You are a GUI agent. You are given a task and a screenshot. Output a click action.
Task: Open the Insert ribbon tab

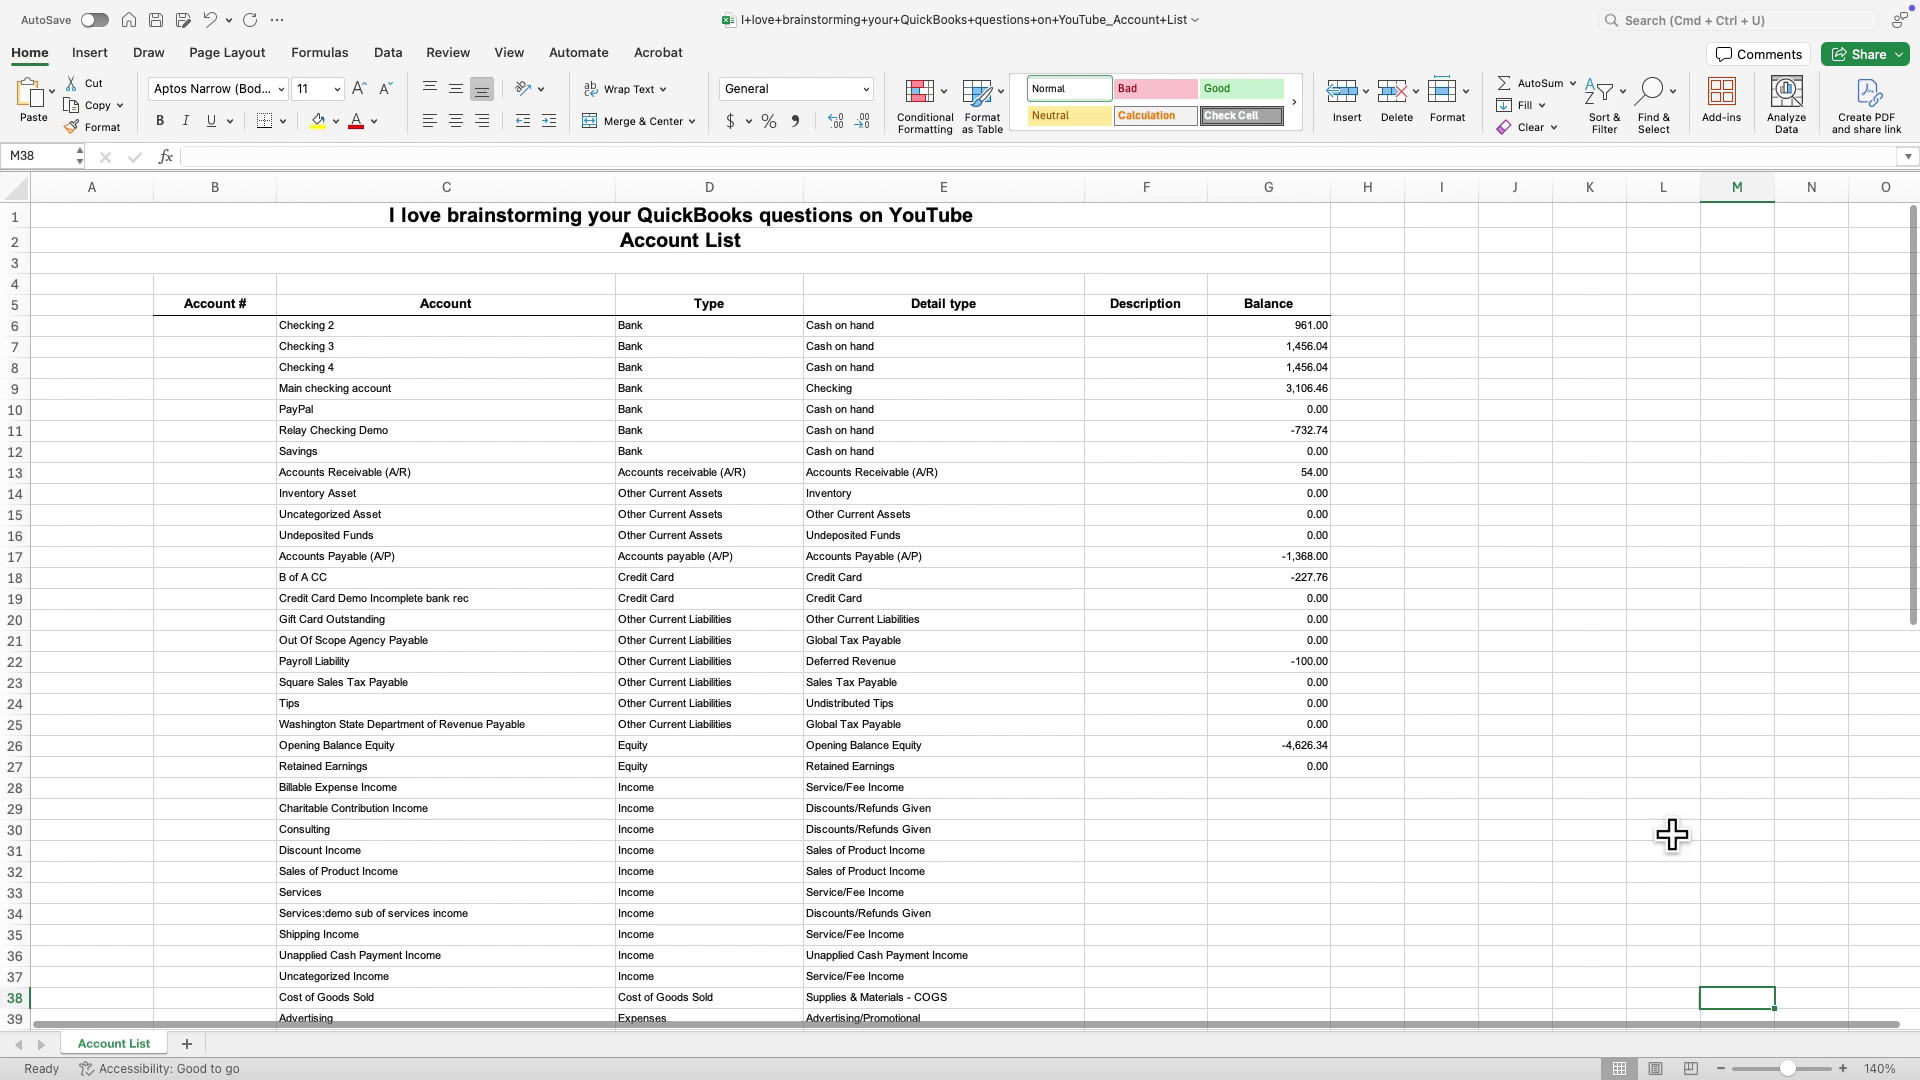[90, 53]
